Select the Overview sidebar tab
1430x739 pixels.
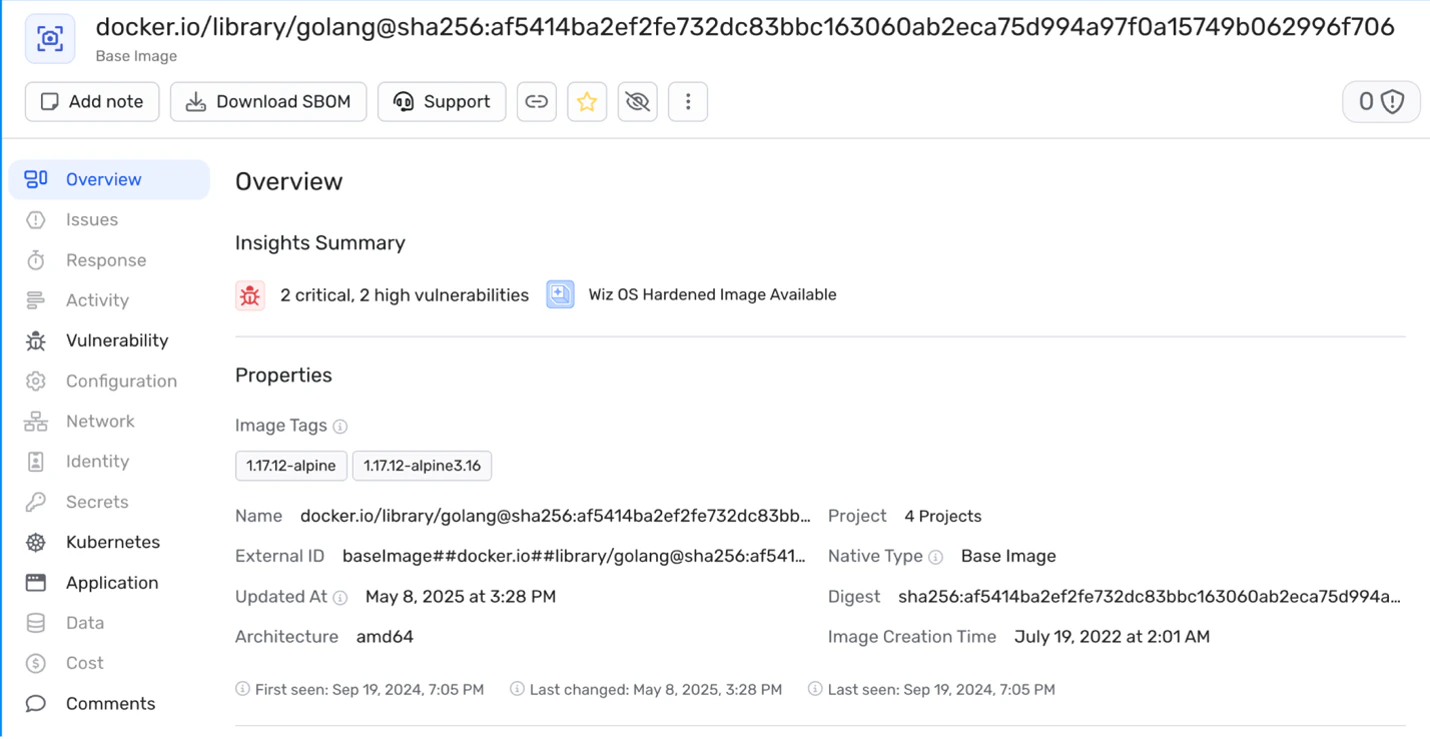coord(109,179)
